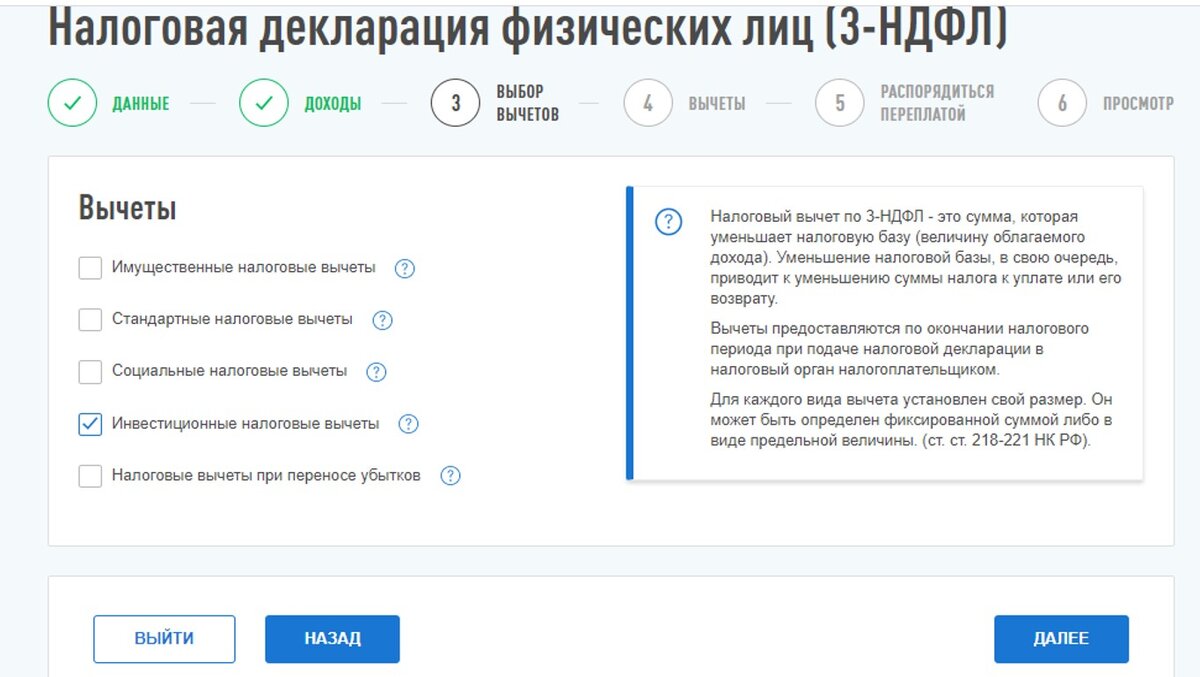This screenshot has height=677, width=1200.
Task: Select step 3 circle Выбор вычетов
Action: click(456, 103)
